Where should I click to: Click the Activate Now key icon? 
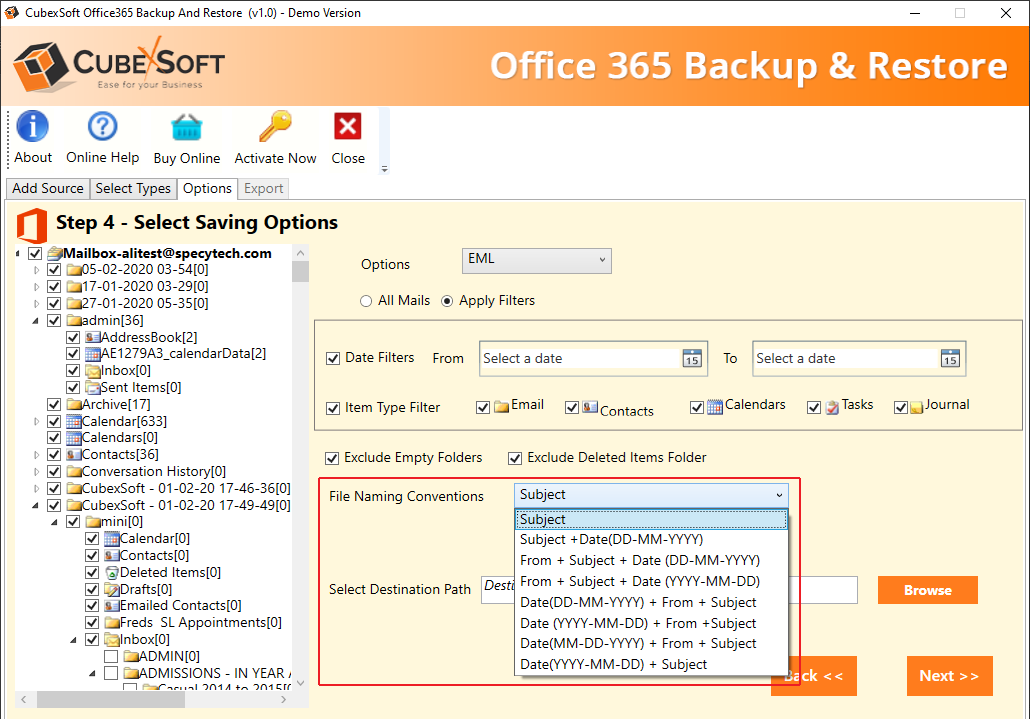(x=275, y=126)
